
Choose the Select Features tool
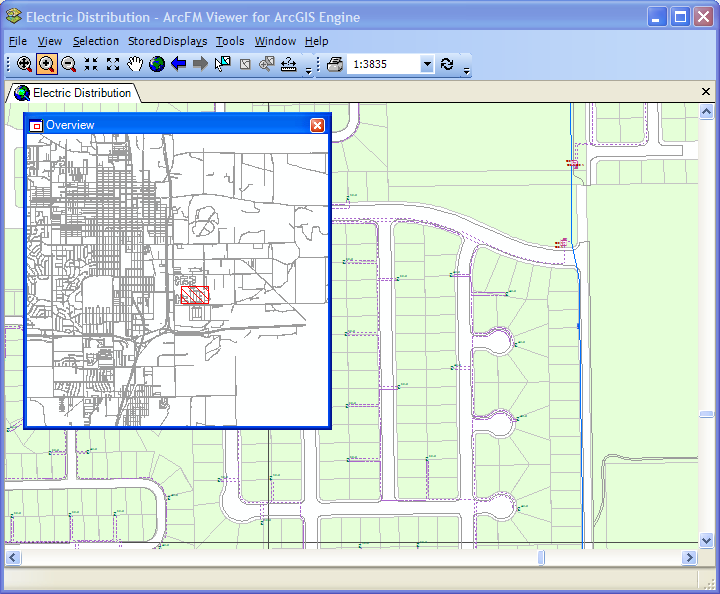click(223, 64)
